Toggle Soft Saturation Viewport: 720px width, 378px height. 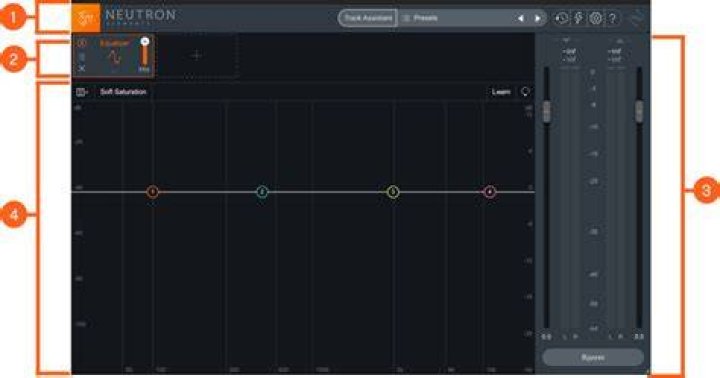coord(123,92)
